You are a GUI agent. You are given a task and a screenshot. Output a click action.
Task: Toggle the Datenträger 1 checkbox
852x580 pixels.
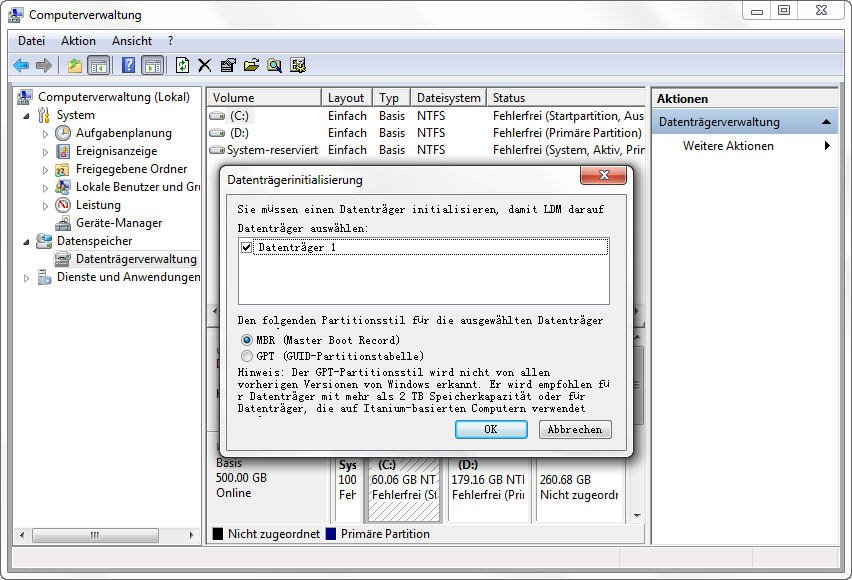[247, 247]
